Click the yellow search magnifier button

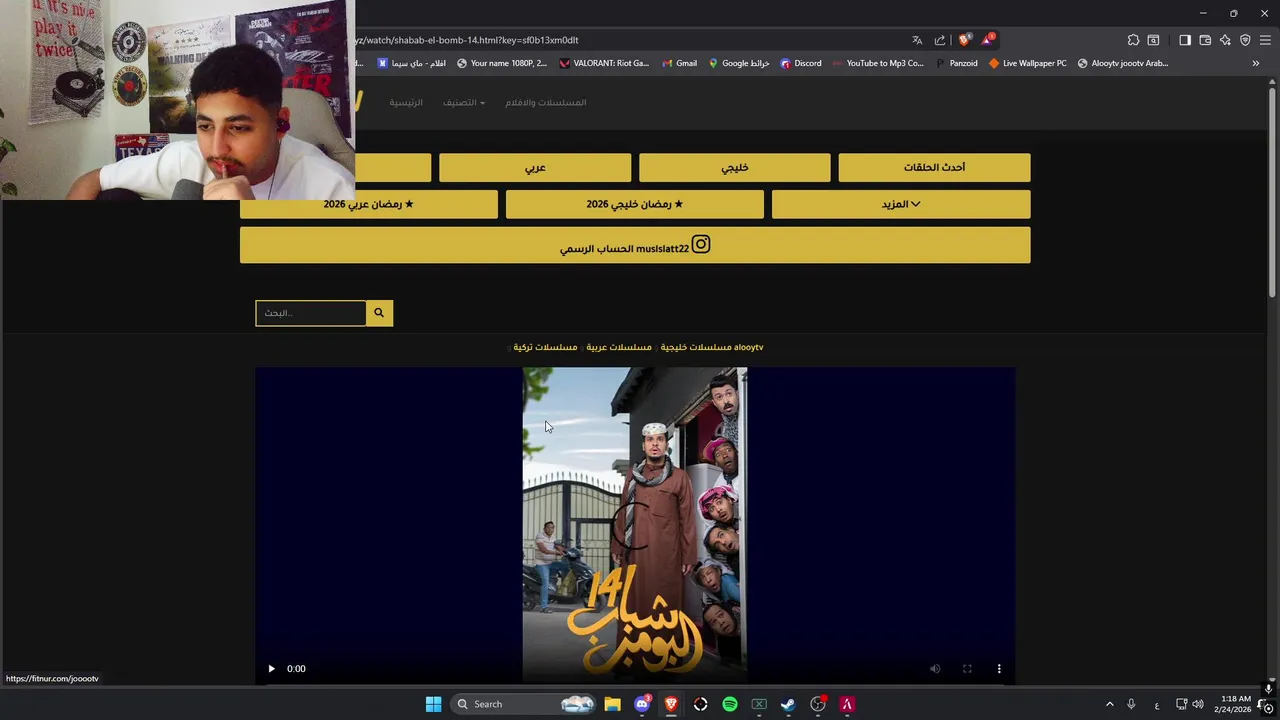[379, 313]
